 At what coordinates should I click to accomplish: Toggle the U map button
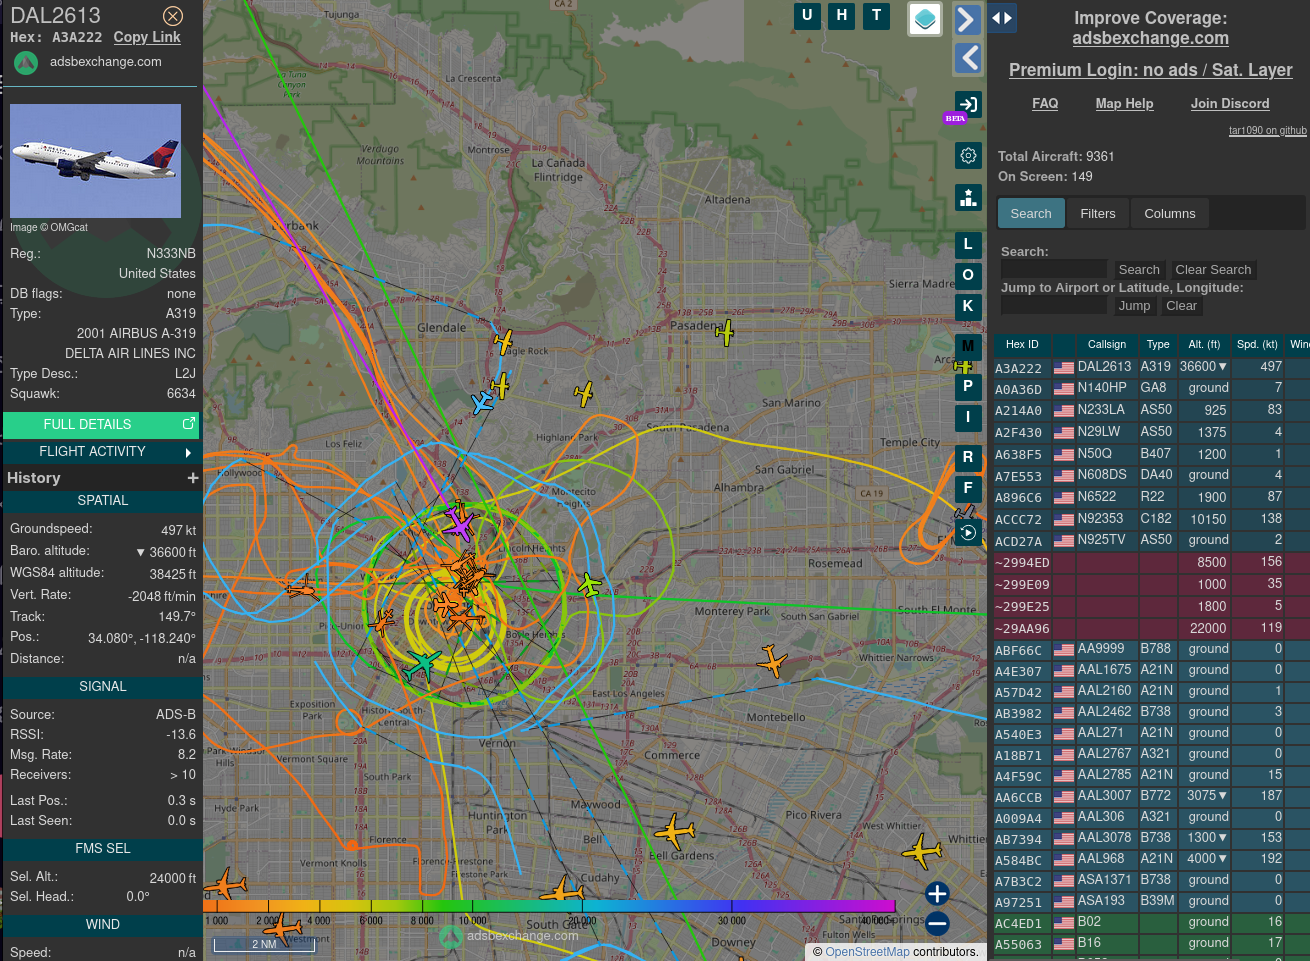coord(807,15)
